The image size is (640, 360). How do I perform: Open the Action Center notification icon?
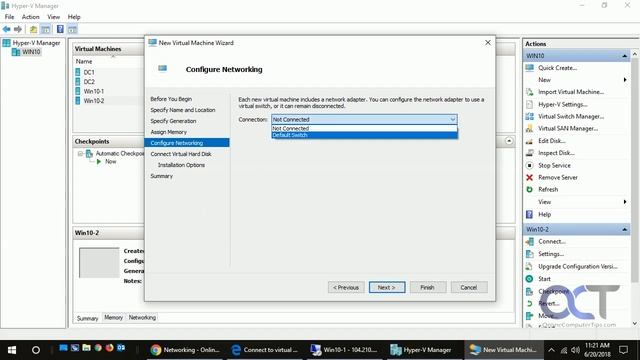[x=623, y=350]
